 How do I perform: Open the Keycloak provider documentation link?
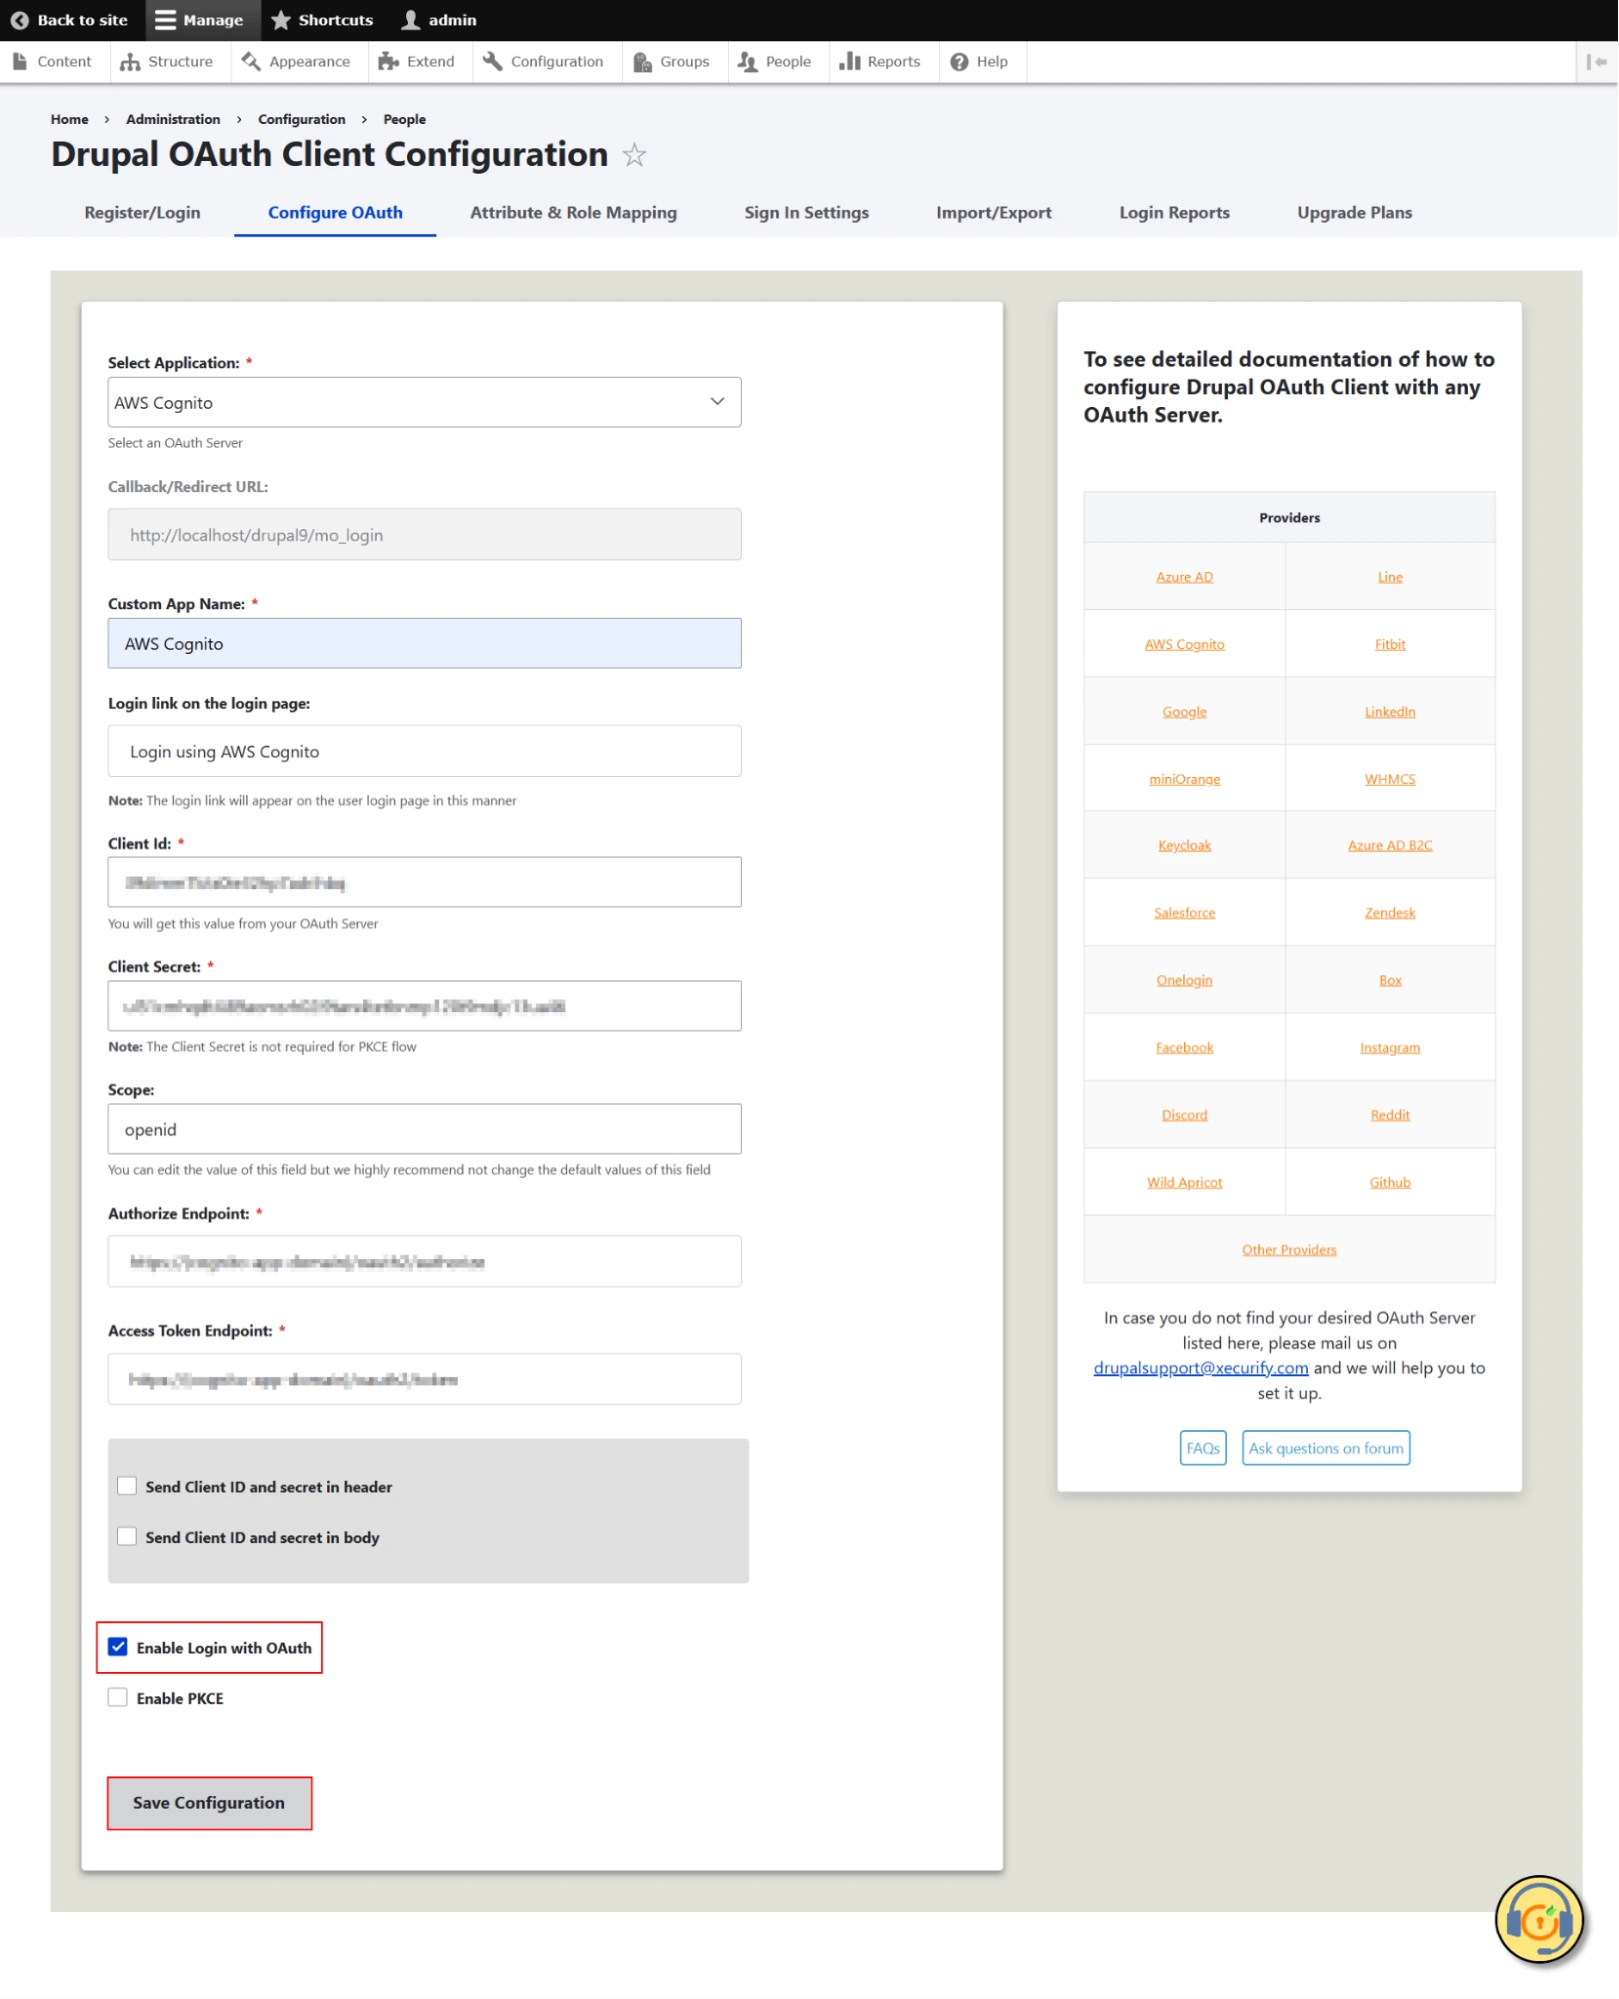point(1184,845)
